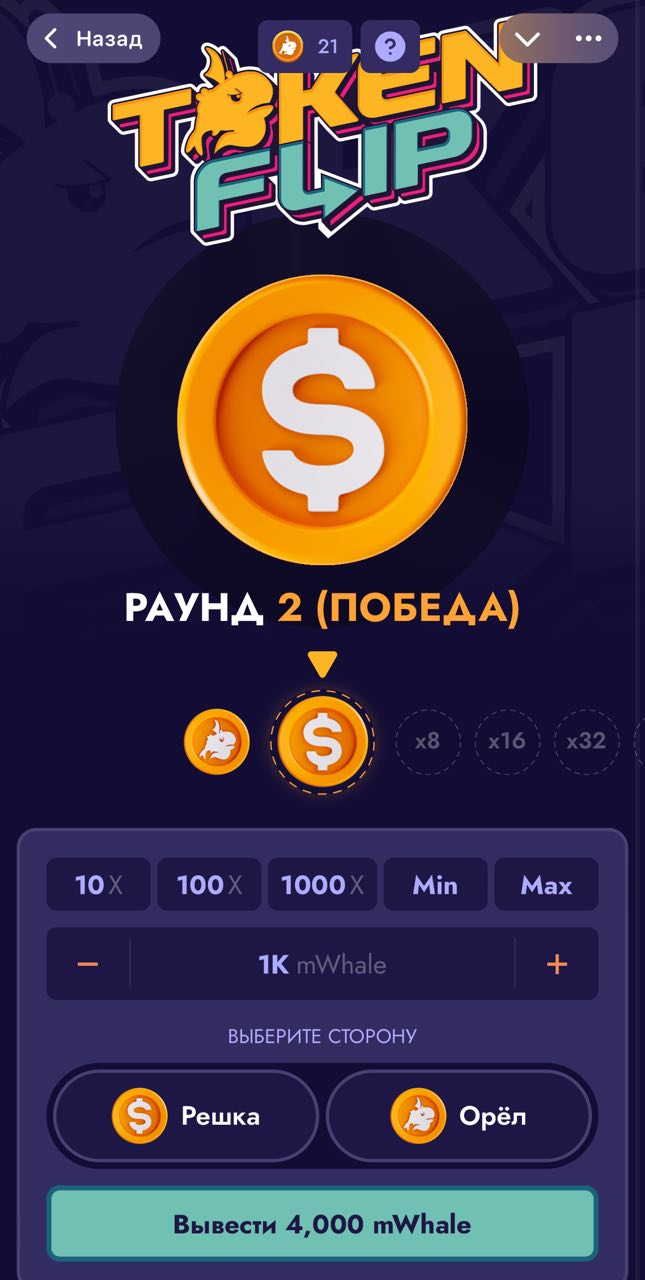This screenshot has width=645, height=1280.
Task: Click the x32 multiplier step
Action: coord(586,742)
